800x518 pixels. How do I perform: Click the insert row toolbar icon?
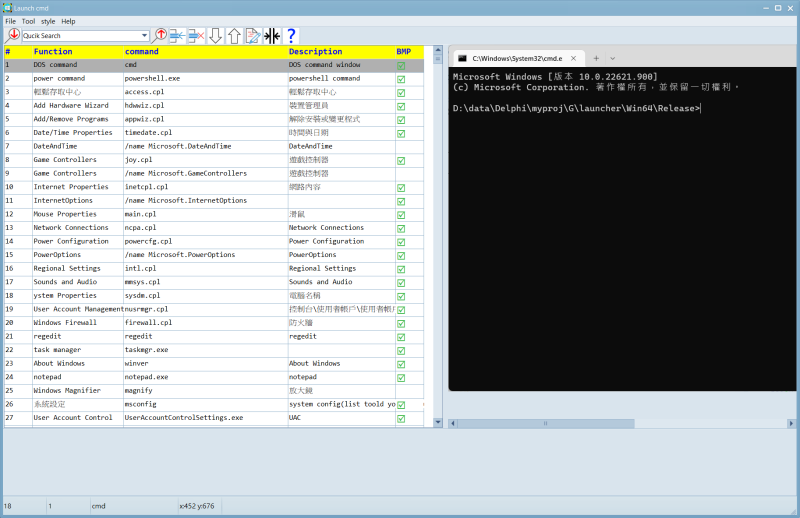(x=177, y=35)
